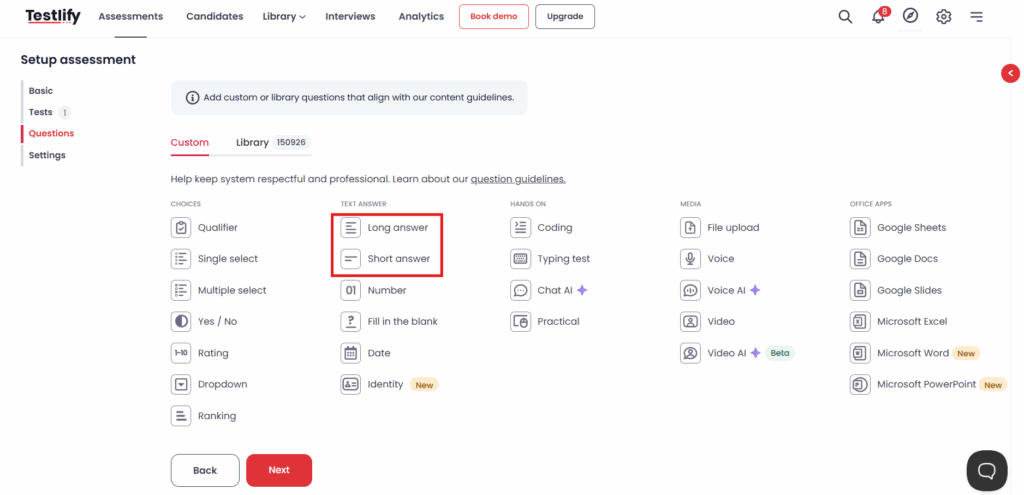
Task: Go to Settings in setup sidebar
Action: click(x=47, y=155)
